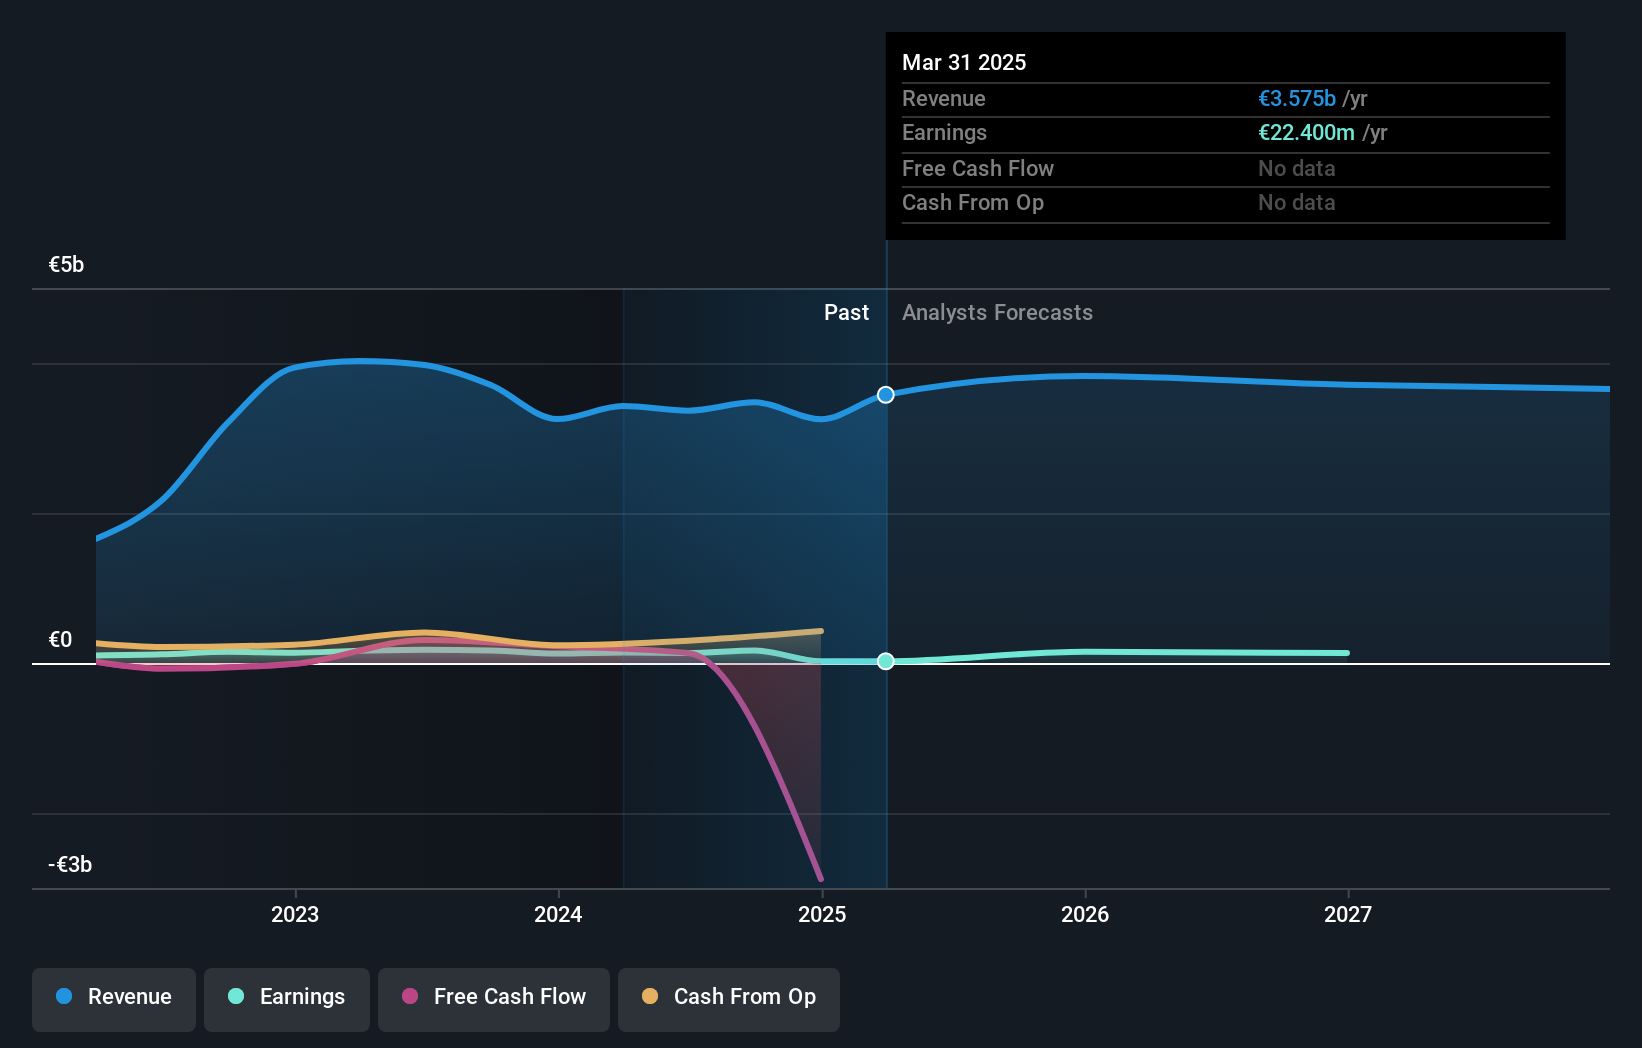Click the Cash From Op row label in tooltip
This screenshot has height=1048, width=1642.
coord(973,202)
